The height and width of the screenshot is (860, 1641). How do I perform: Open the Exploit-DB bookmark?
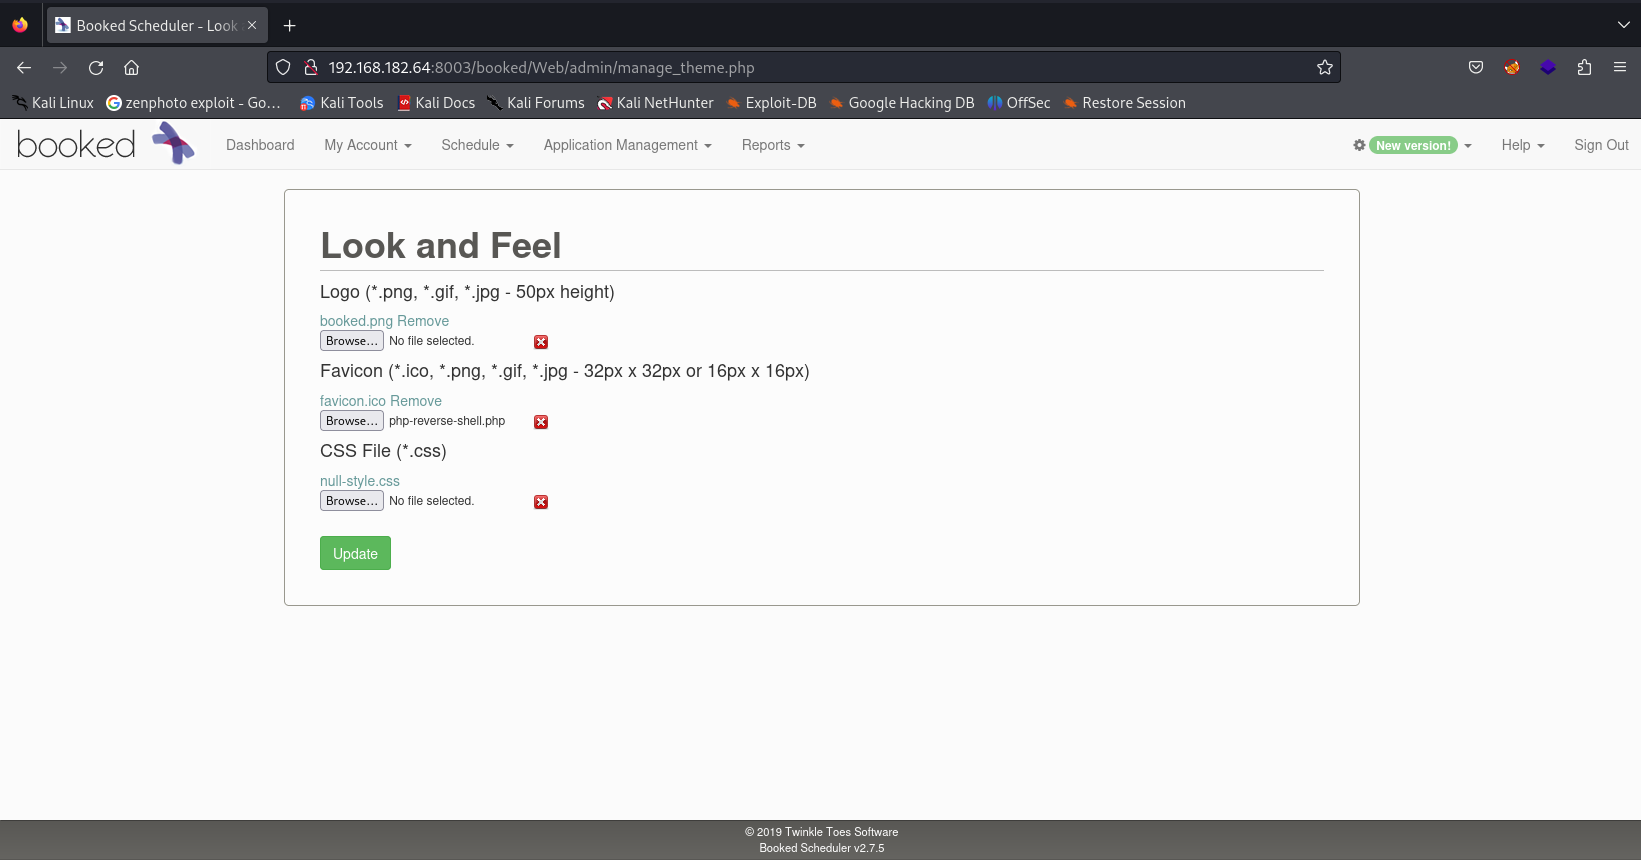(x=771, y=103)
